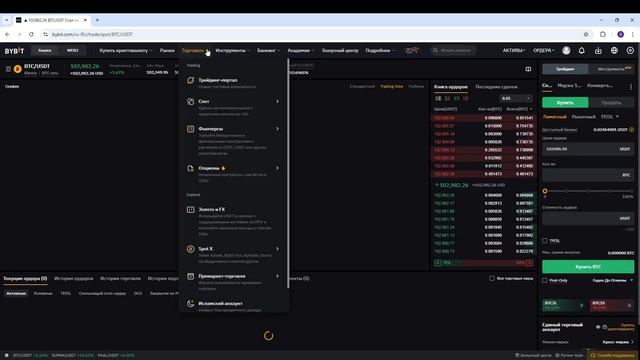Expand the Спот submenu arrow
640x360 pixels.
click(278, 101)
